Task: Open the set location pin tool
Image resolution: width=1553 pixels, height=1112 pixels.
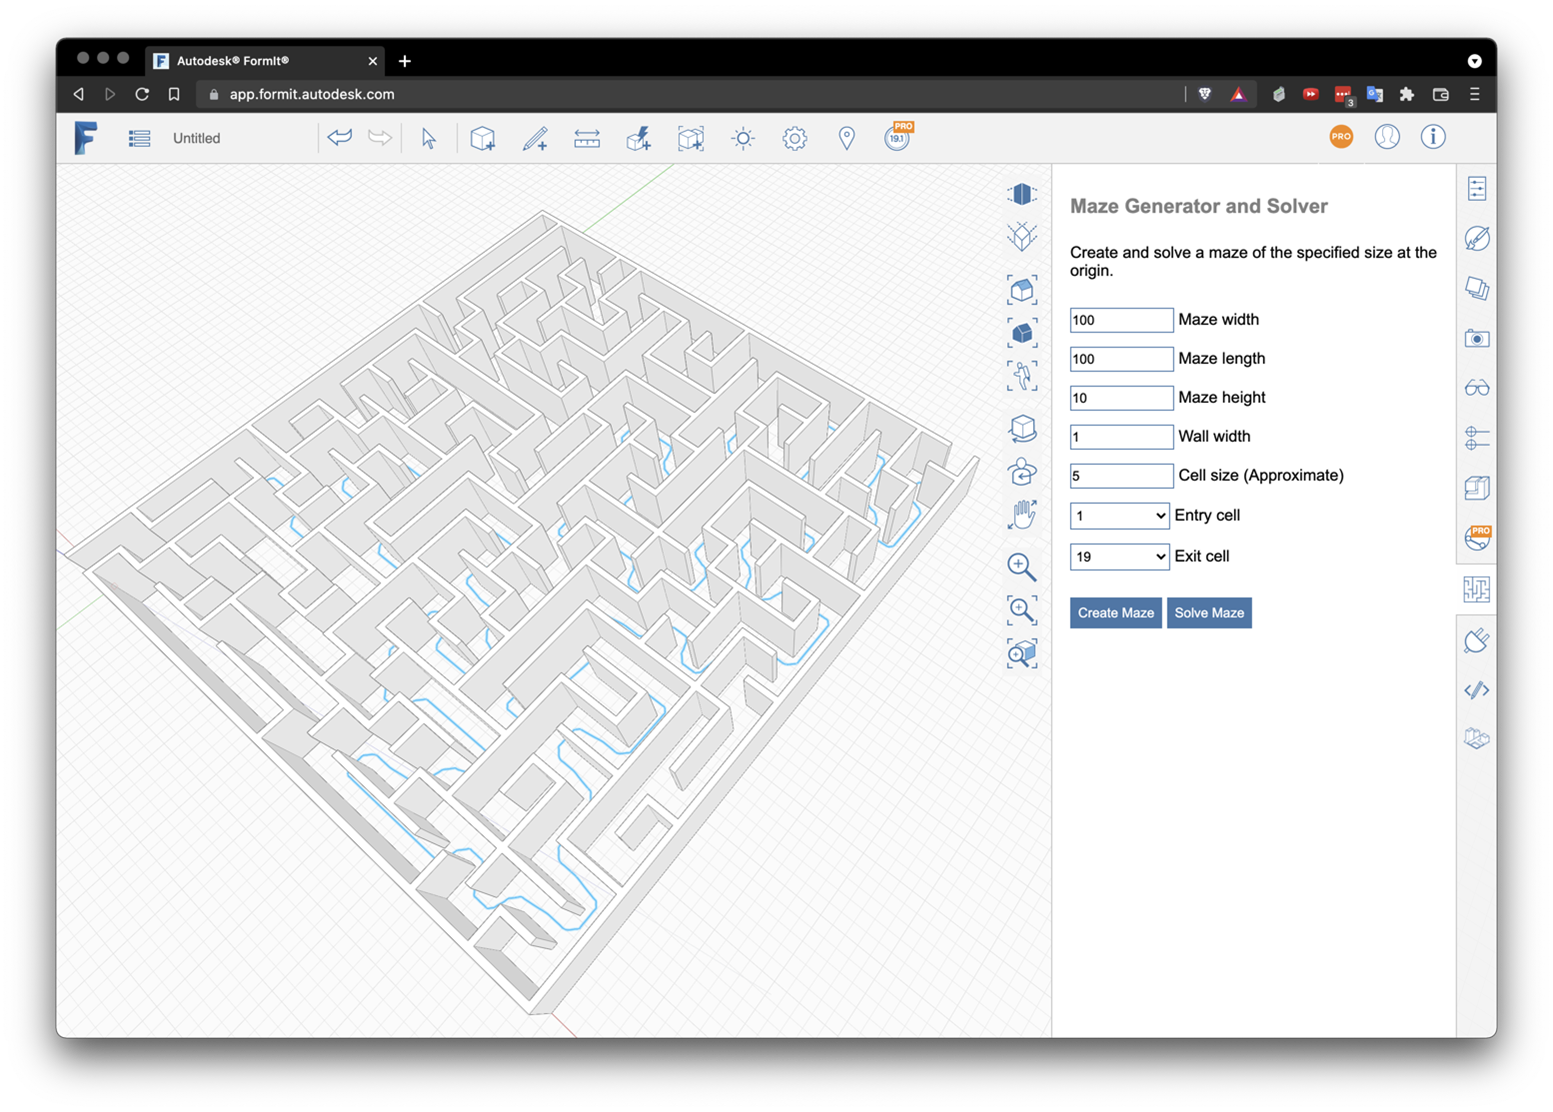Action: point(846,138)
